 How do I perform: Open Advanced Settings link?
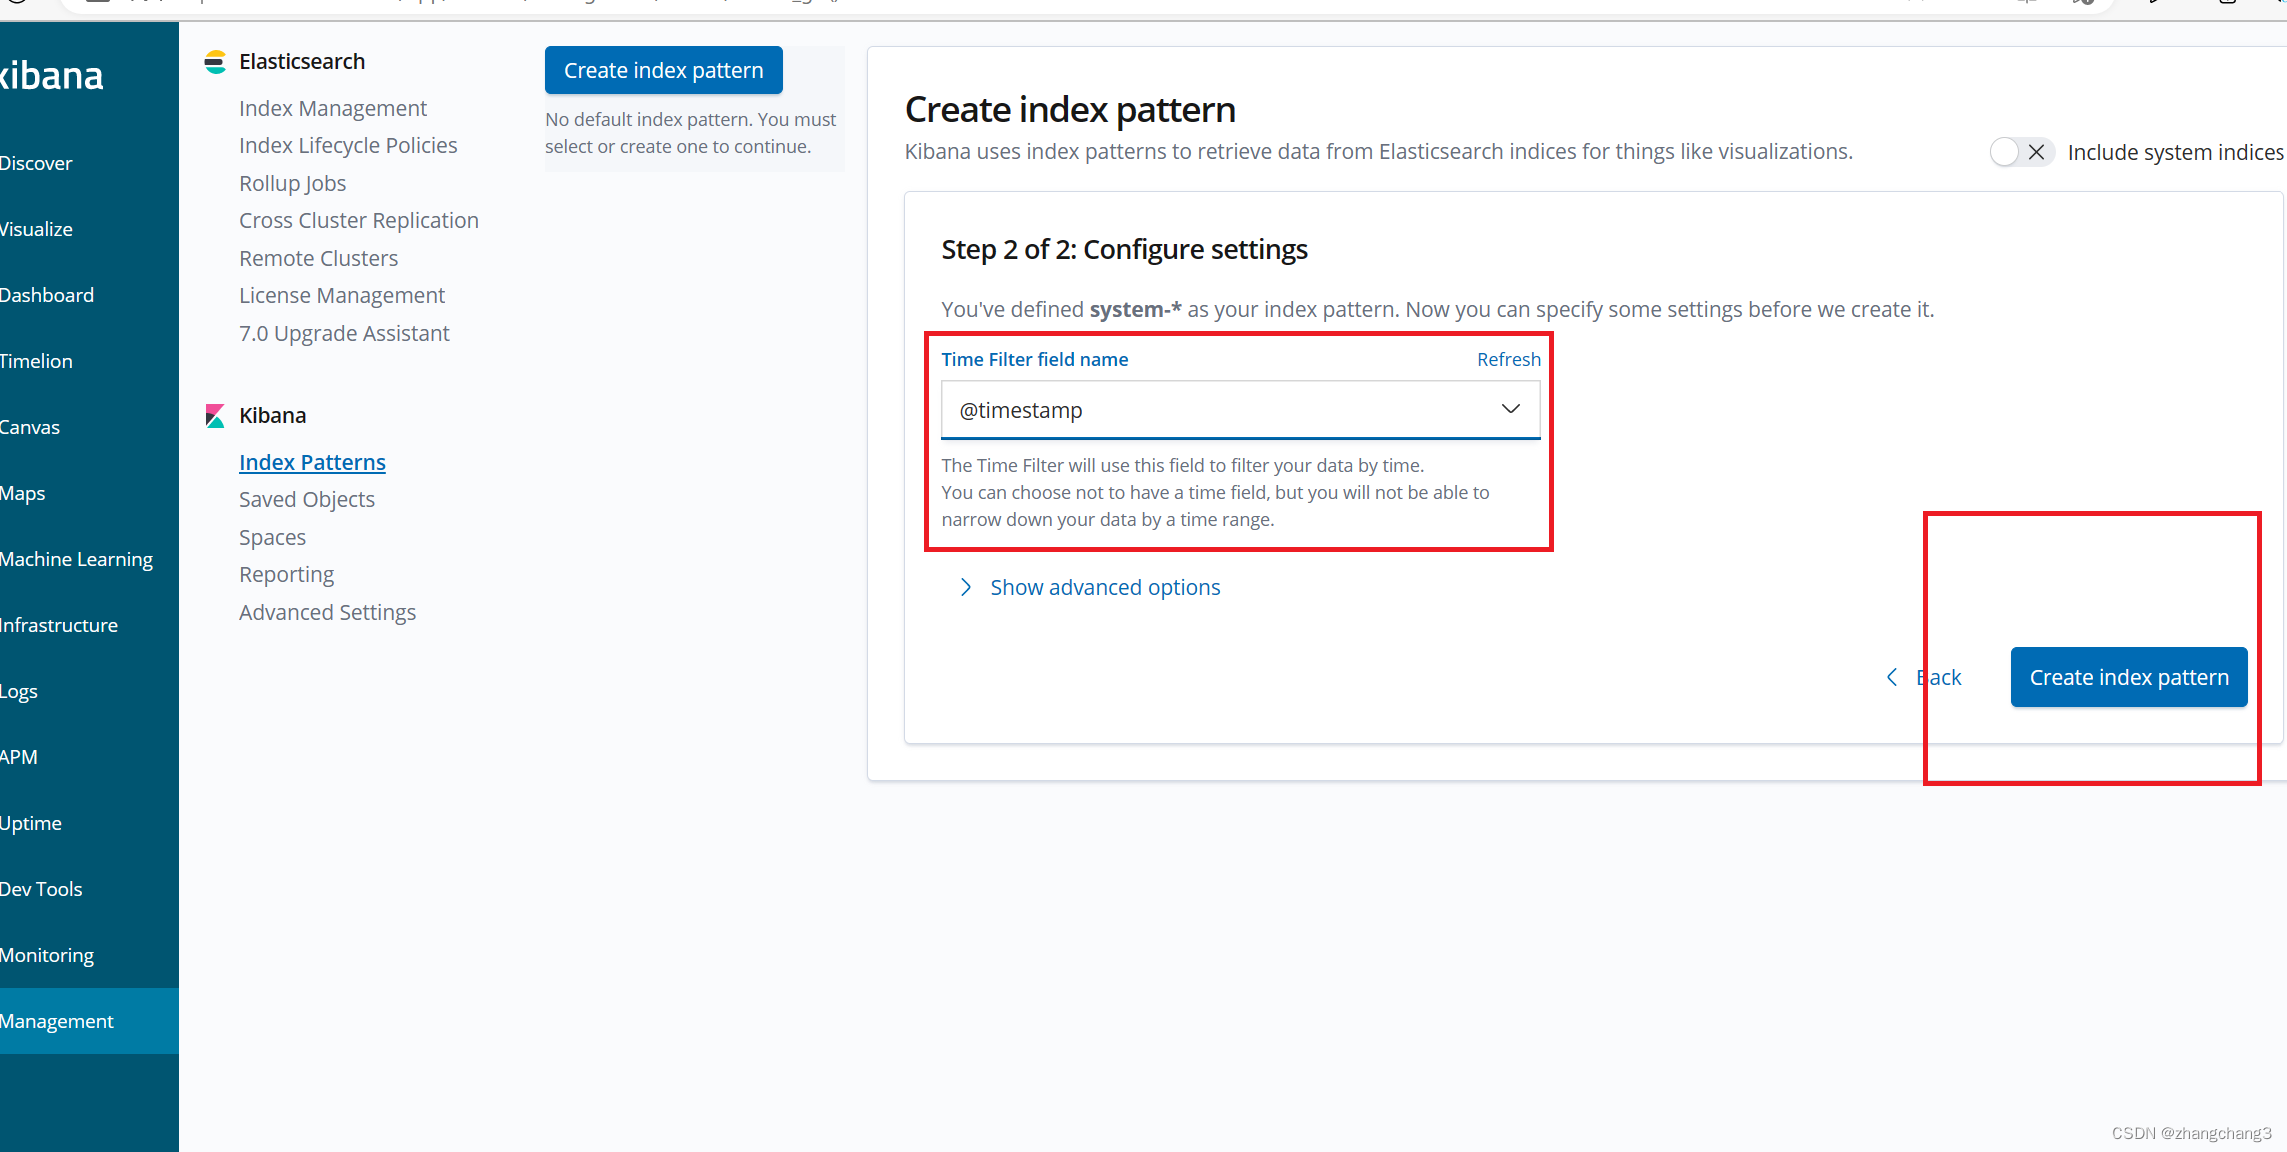(x=328, y=613)
